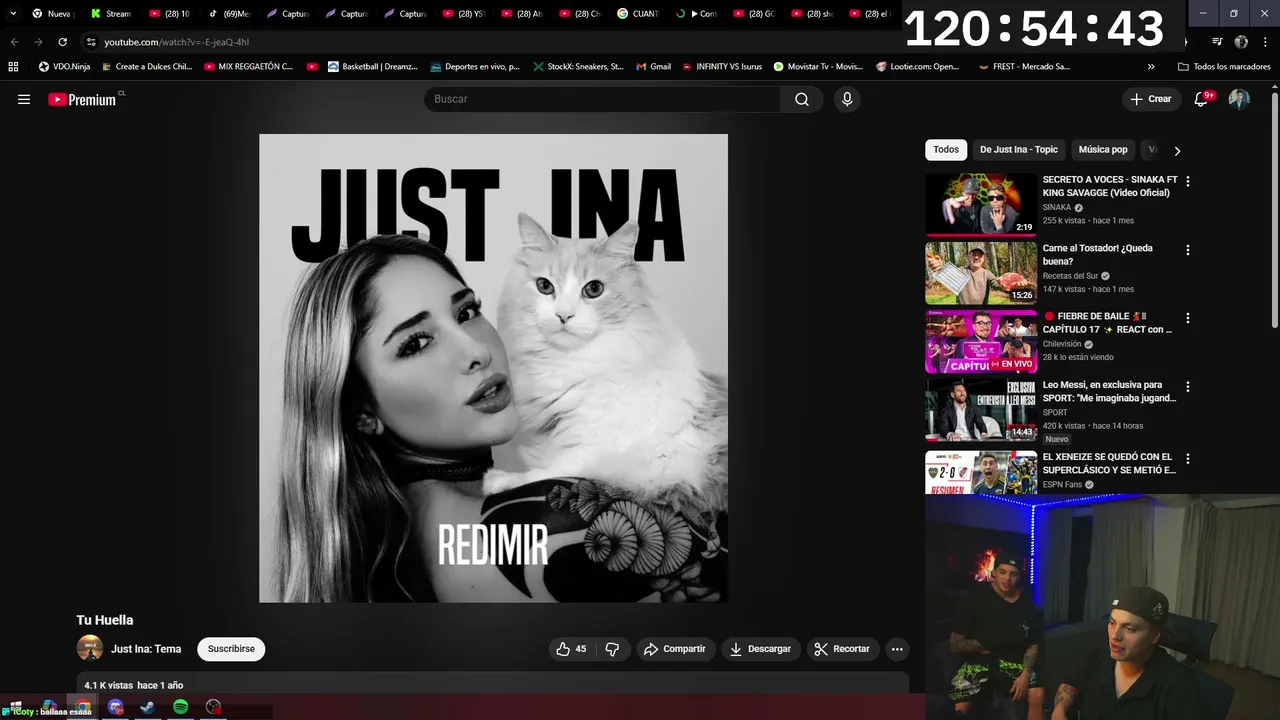The width and height of the screenshot is (1280, 720).
Task: Click the page vertical scrollbar
Action: point(1274,210)
